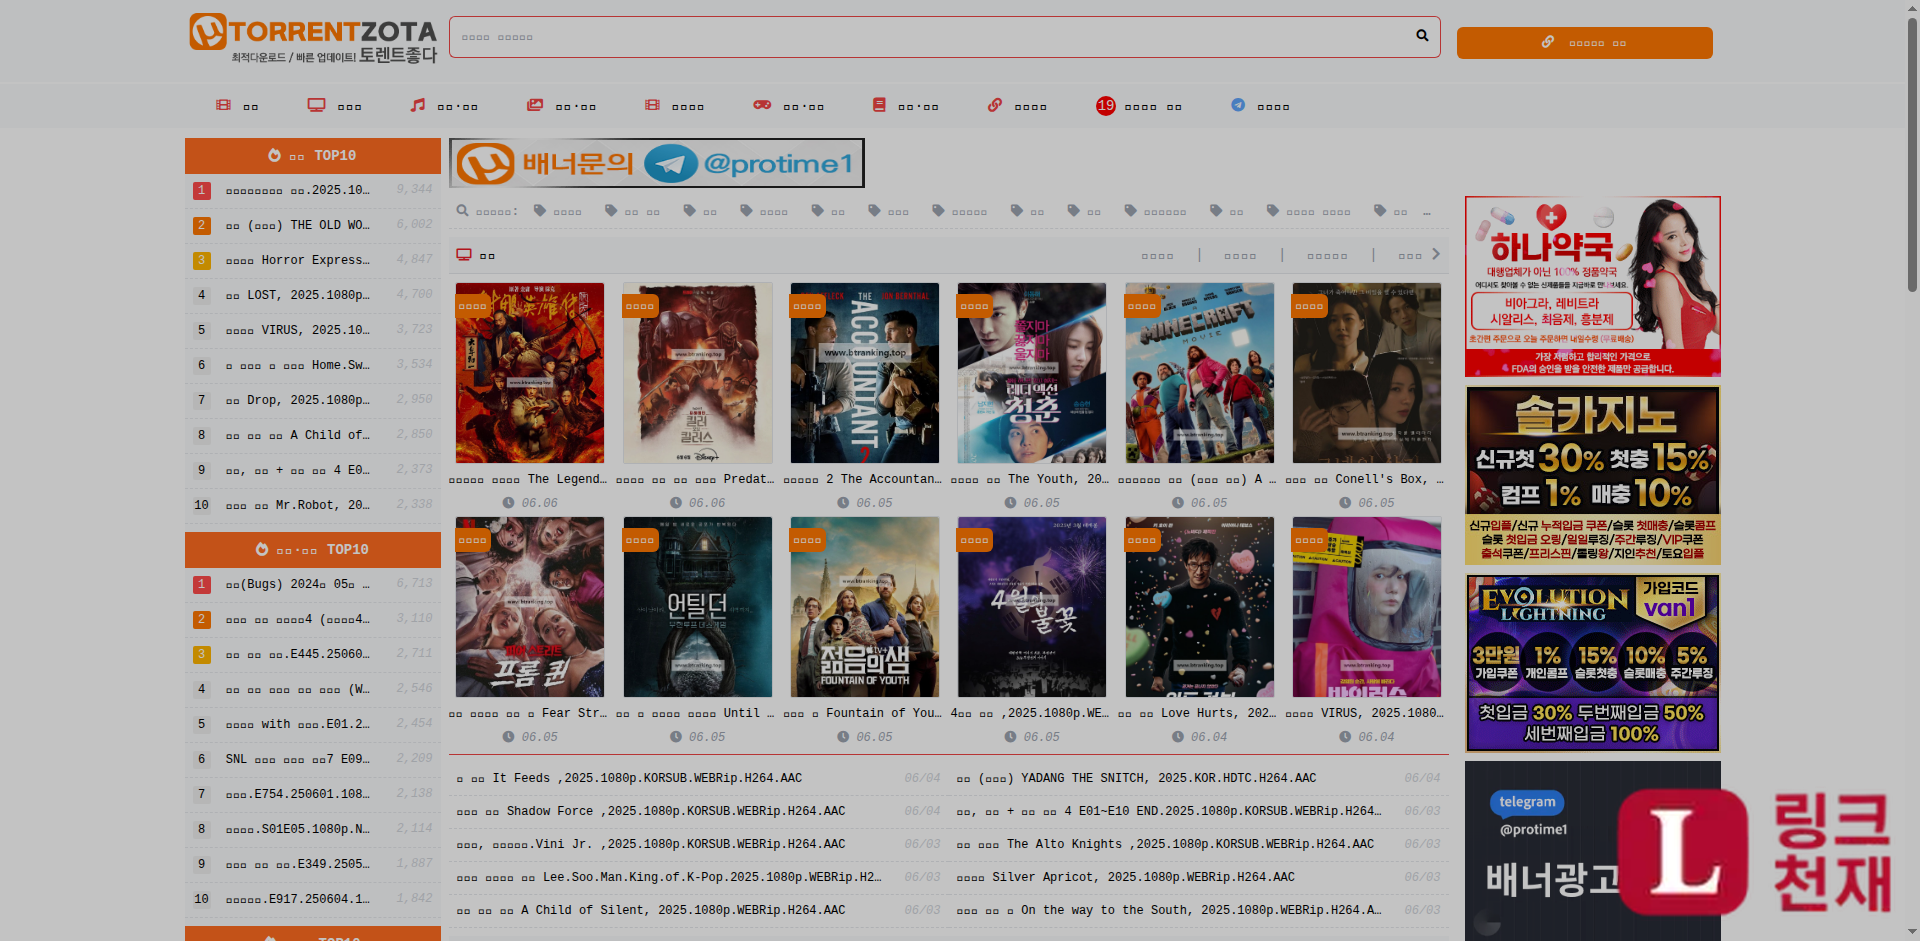Click the chevron arrow ending the section tab row
1920x941 pixels.
click(1436, 254)
